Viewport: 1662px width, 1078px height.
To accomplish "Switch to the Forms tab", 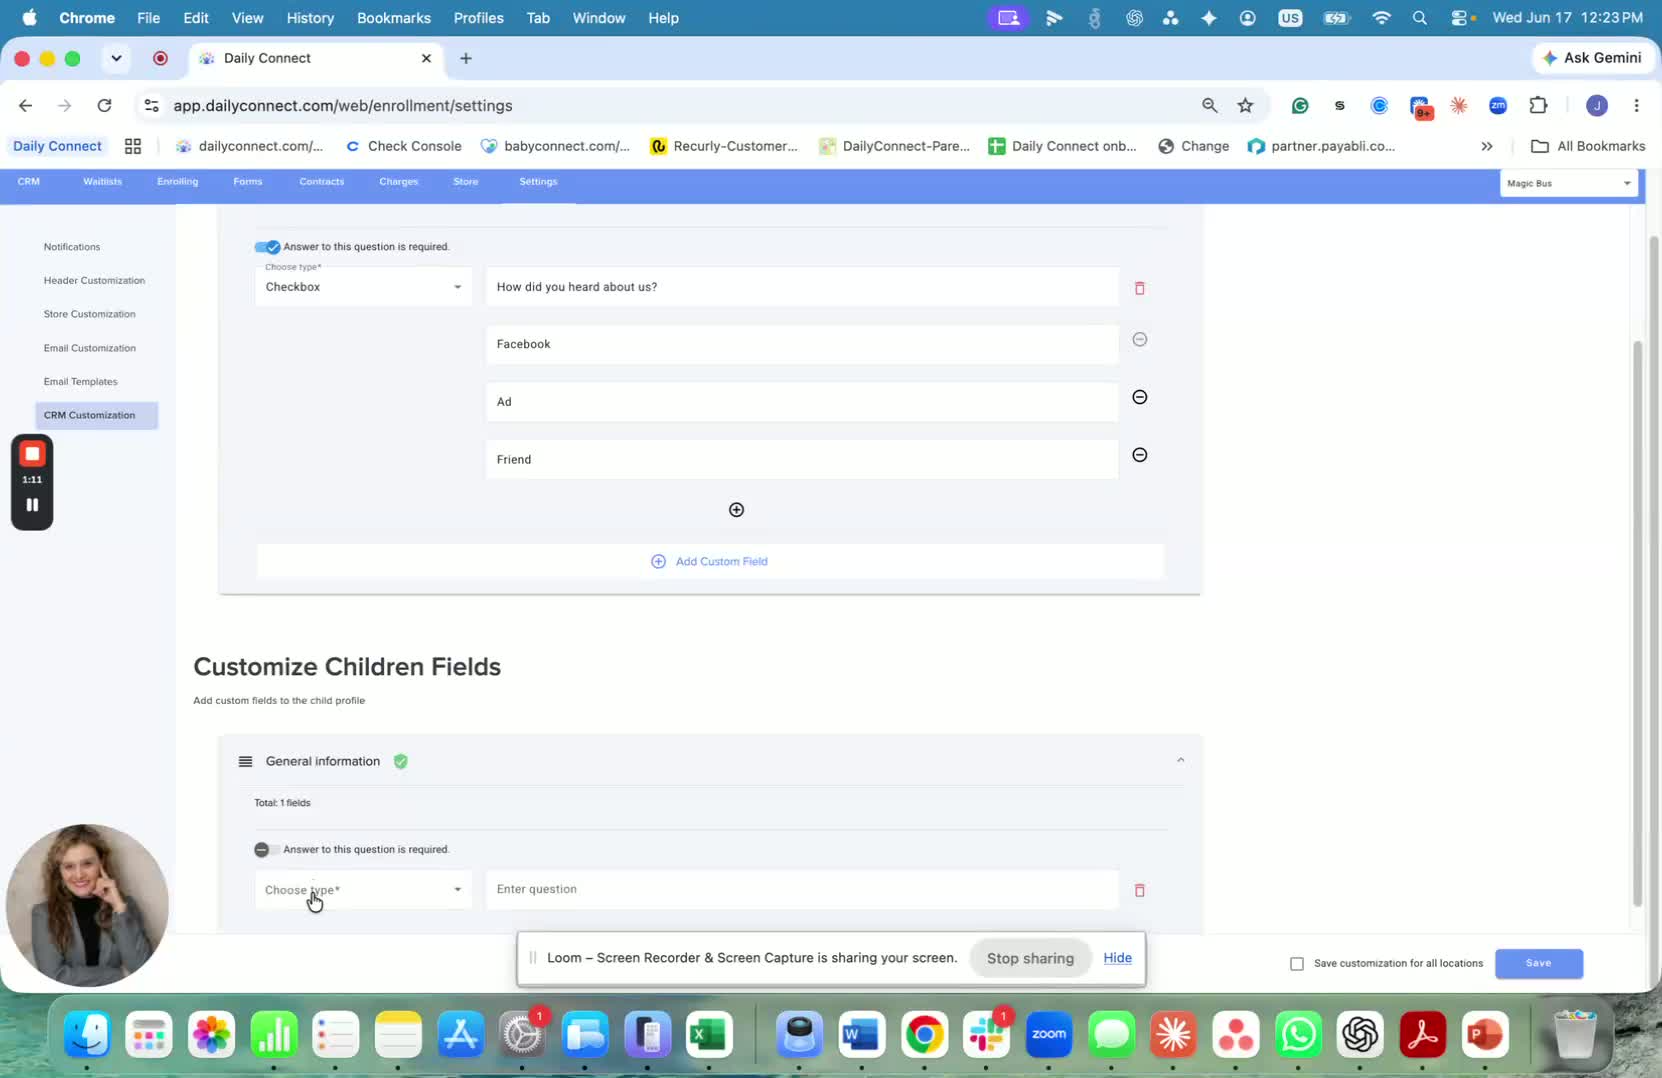I will pyautogui.click(x=248, y=181).
